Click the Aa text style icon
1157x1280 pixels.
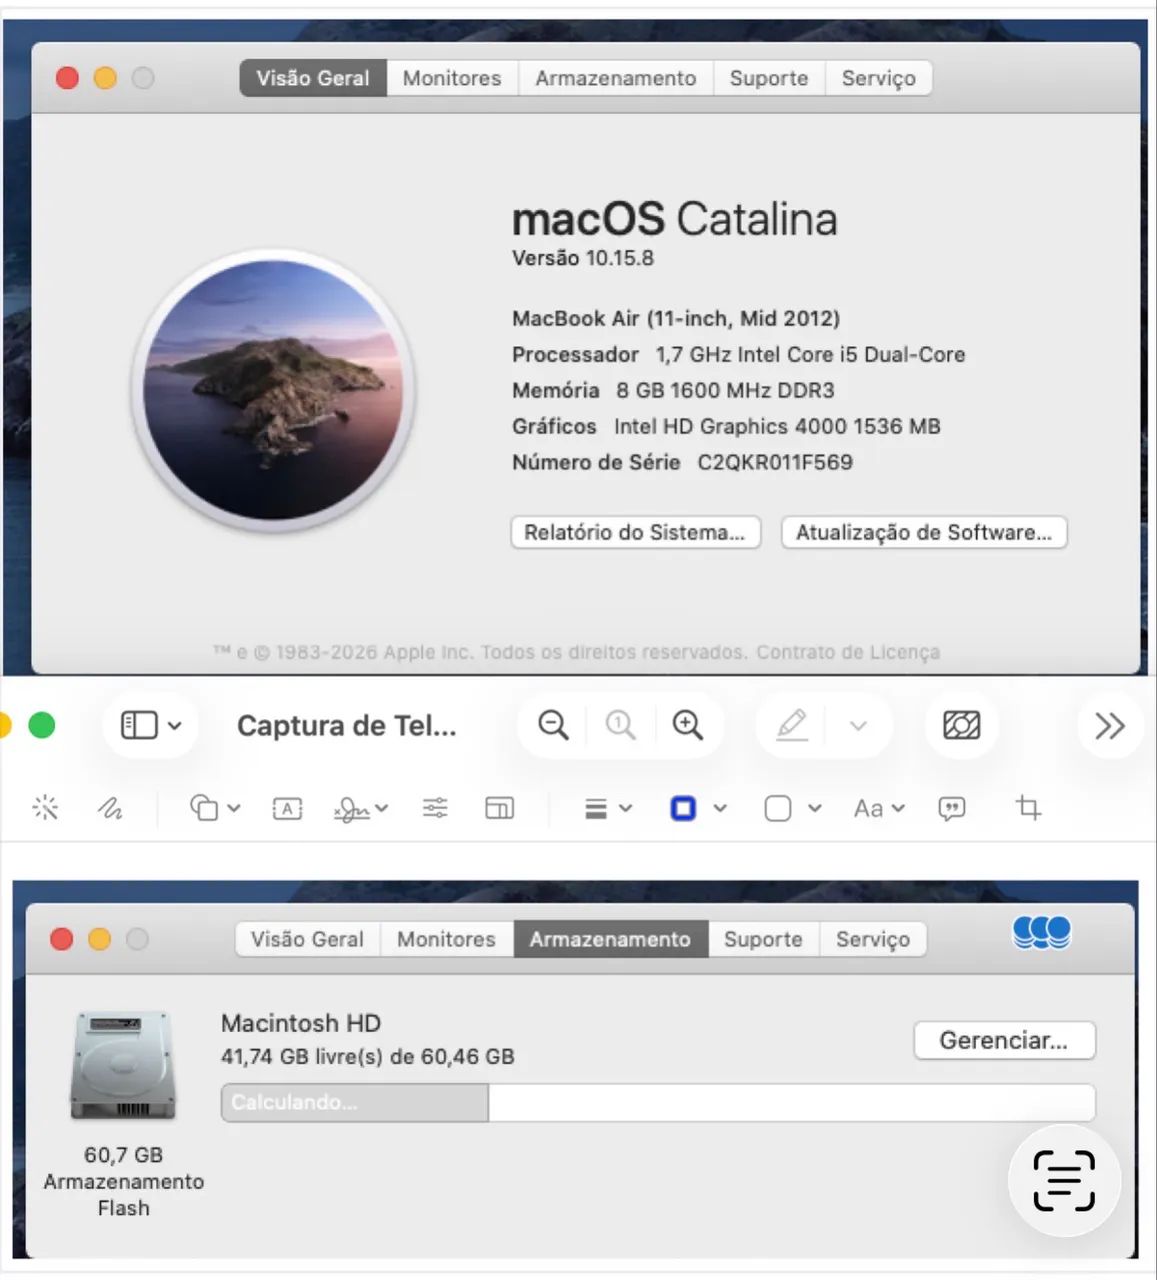pyautogui.click(x=868, y=808)
